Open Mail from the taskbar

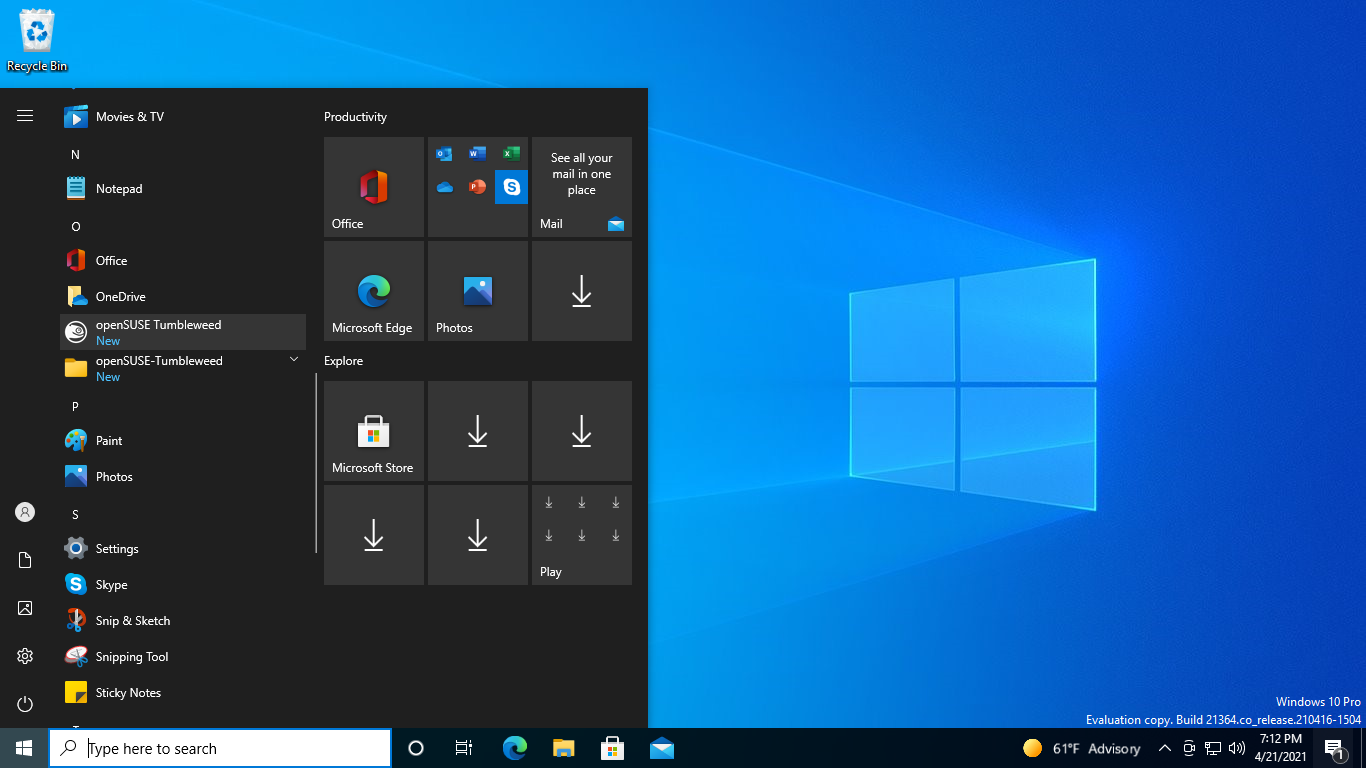(x=662, y=748)
